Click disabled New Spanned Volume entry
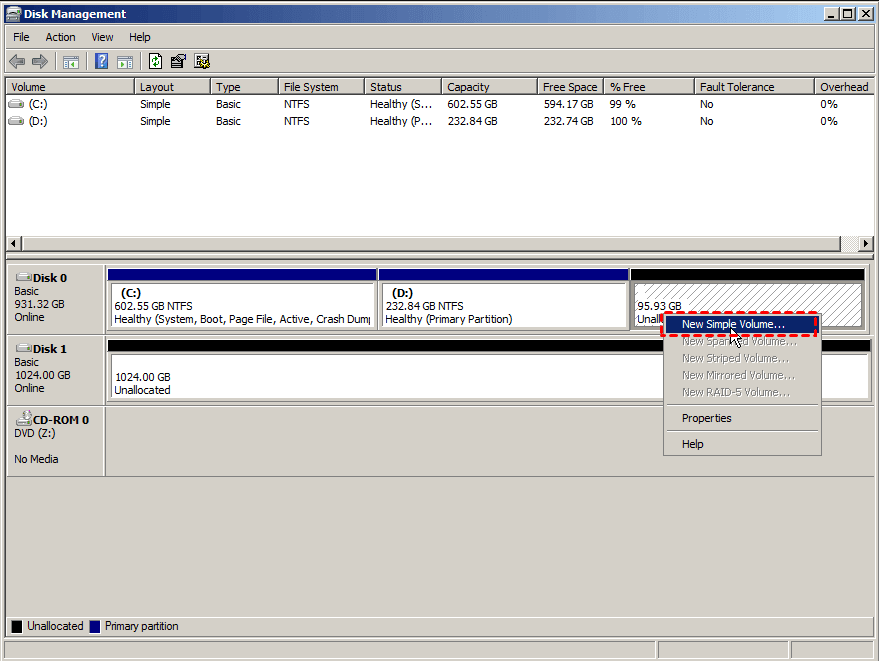The image size is (879, 661). tap(742, 341)
